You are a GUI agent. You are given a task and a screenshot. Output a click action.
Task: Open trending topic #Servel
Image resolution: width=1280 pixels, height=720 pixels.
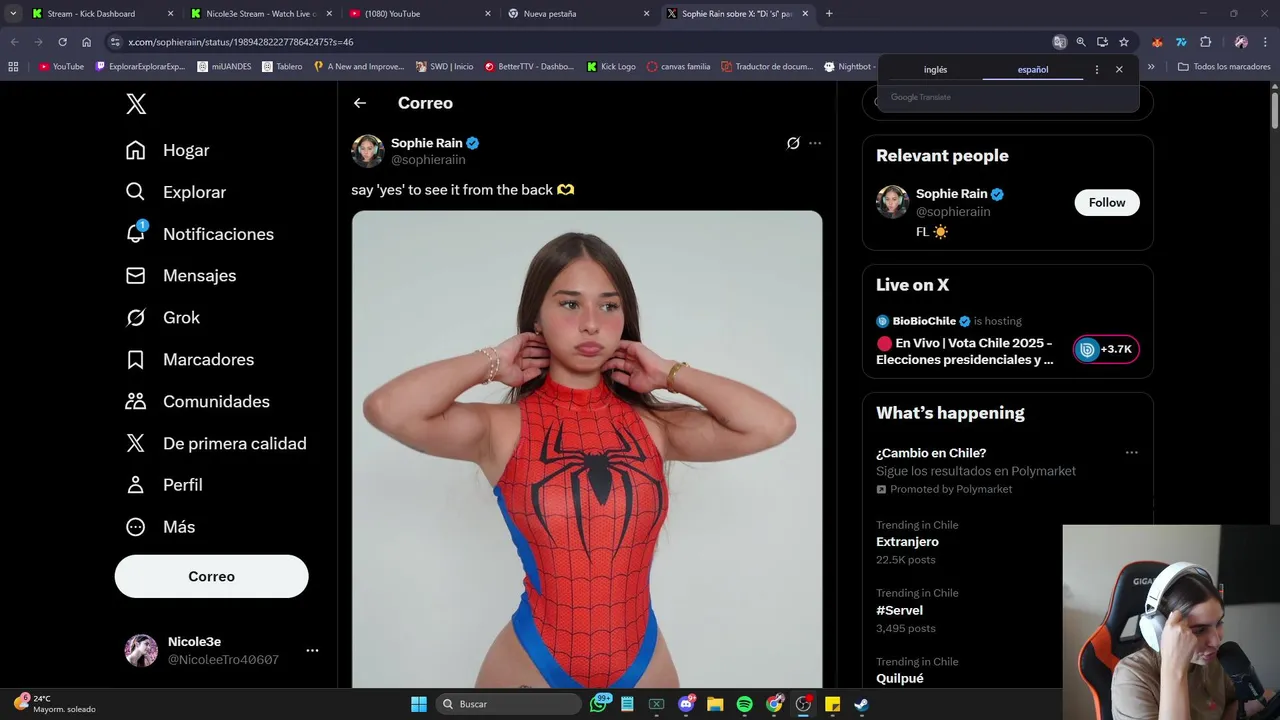pyautogui.click(x=899, y=610)
